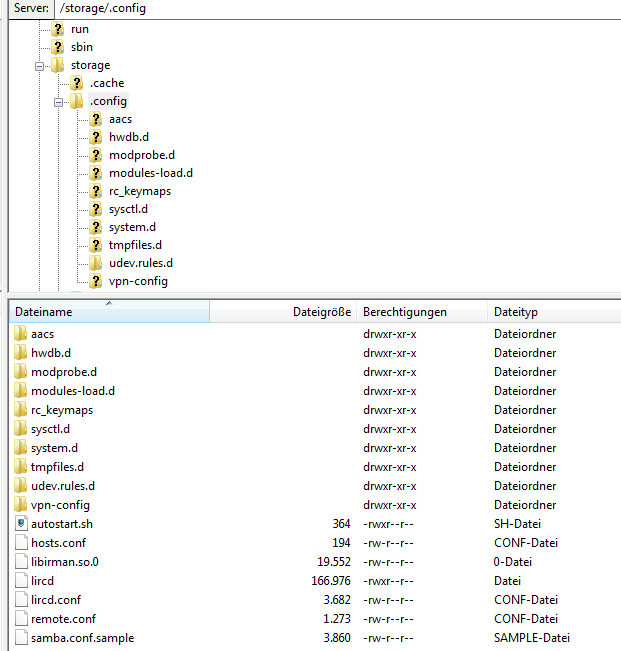Select the .config folder in tree
The height and width of the screenshot is (651, 621).
click(108, 101)
